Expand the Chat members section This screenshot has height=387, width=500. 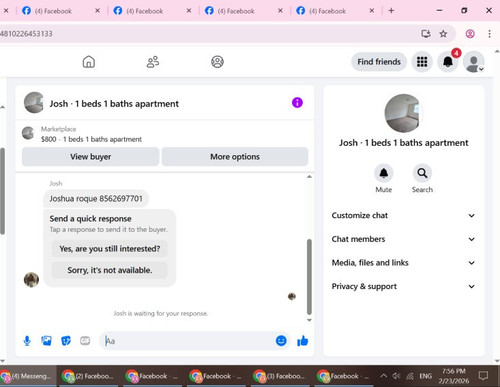(x=403, y=239)
